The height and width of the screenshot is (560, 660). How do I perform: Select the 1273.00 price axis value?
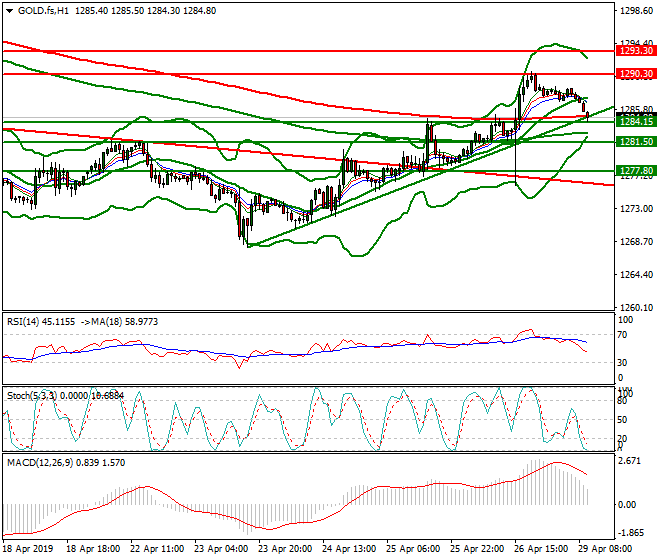[x=636, y=209]
